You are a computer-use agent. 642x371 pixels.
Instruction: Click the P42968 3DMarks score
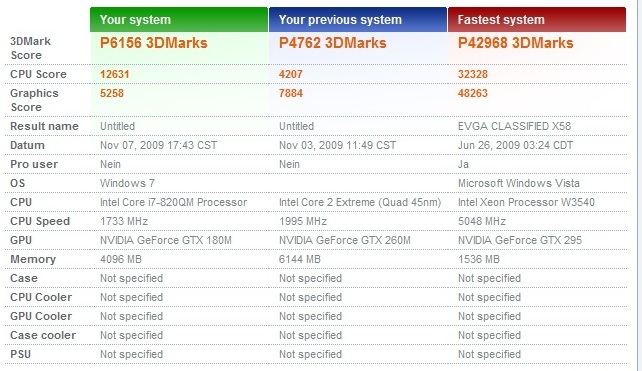pos(515,43)
